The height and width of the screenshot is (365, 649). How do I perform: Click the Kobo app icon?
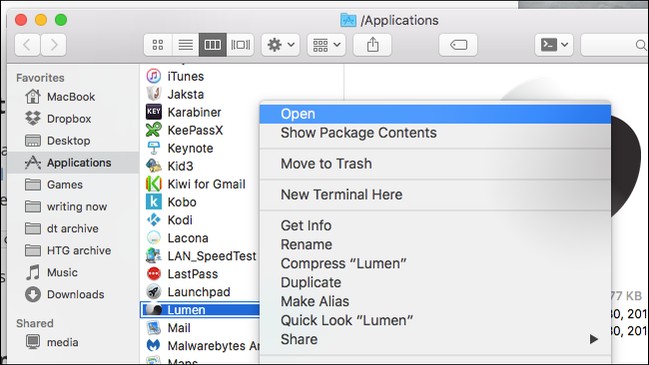click(x=154, y=202)
